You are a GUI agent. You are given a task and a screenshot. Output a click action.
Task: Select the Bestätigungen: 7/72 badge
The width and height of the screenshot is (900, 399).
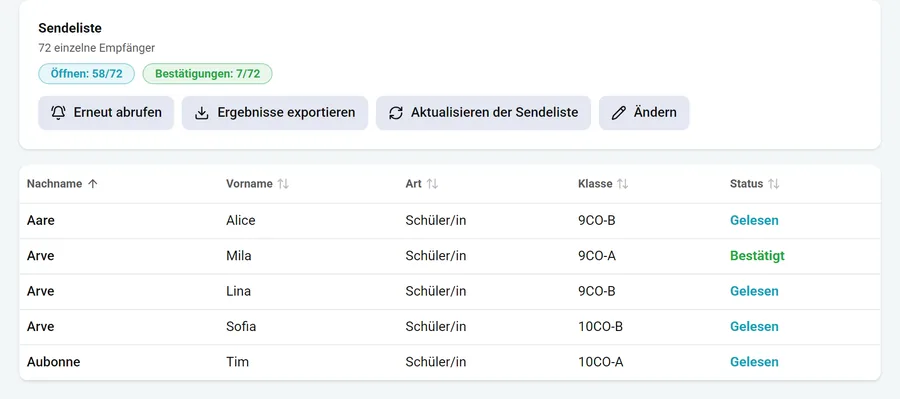point(207,73)
